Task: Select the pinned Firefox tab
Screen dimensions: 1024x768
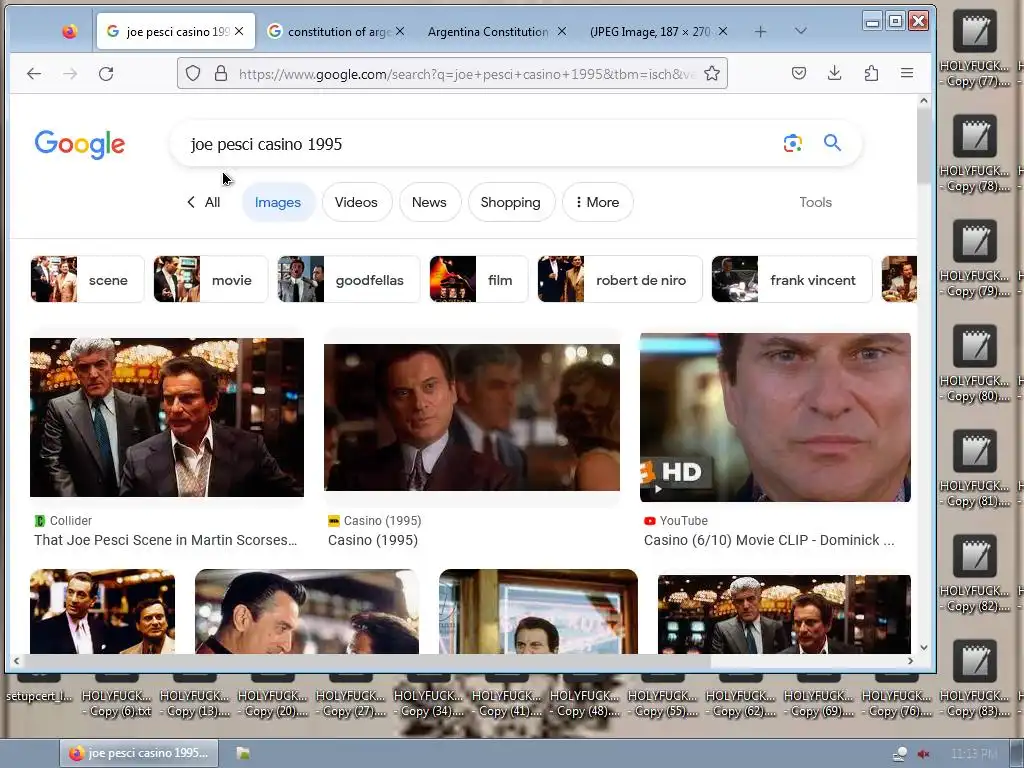Action: pyautogui.click(x=69, y=31)
